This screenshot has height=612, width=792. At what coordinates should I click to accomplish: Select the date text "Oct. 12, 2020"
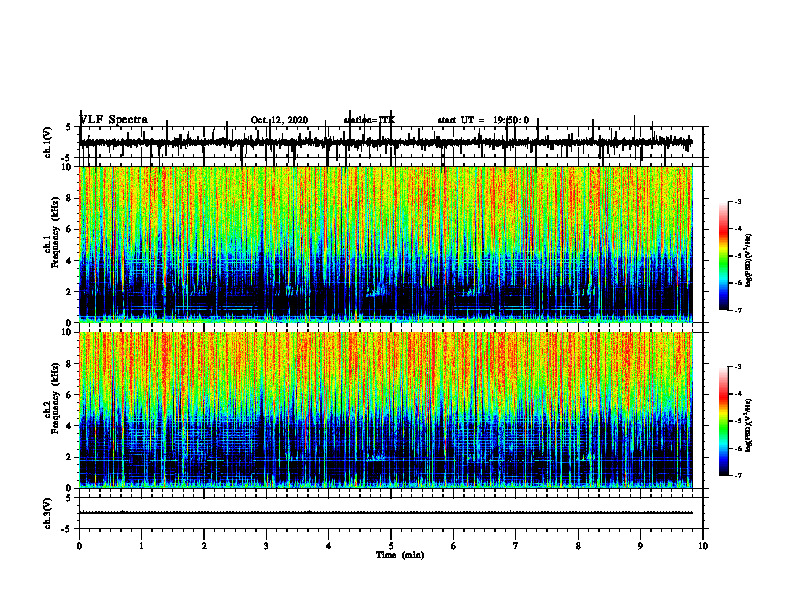[279, 120]
